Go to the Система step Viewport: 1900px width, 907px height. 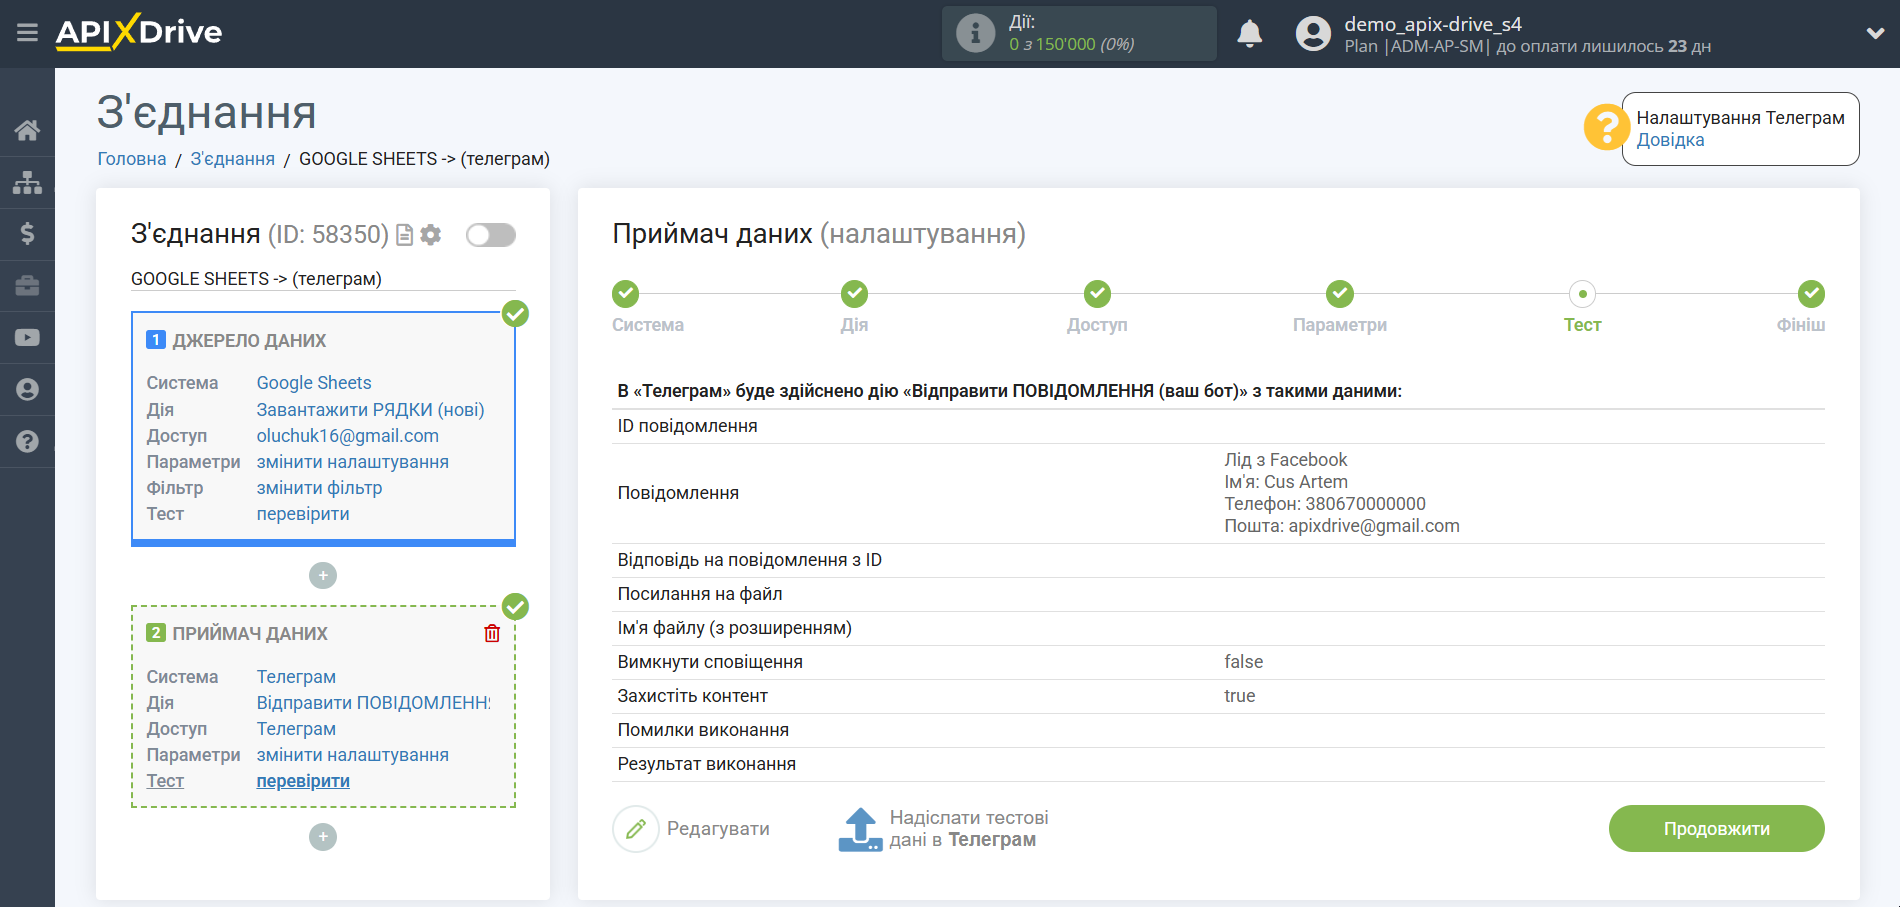click(x=626, y=294)
